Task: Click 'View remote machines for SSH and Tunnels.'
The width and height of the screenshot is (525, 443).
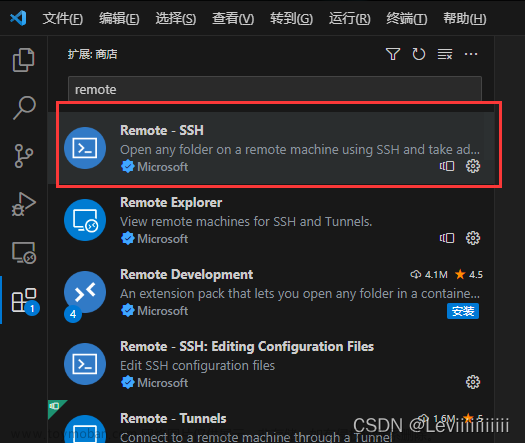Action: (x=246, y=221)
